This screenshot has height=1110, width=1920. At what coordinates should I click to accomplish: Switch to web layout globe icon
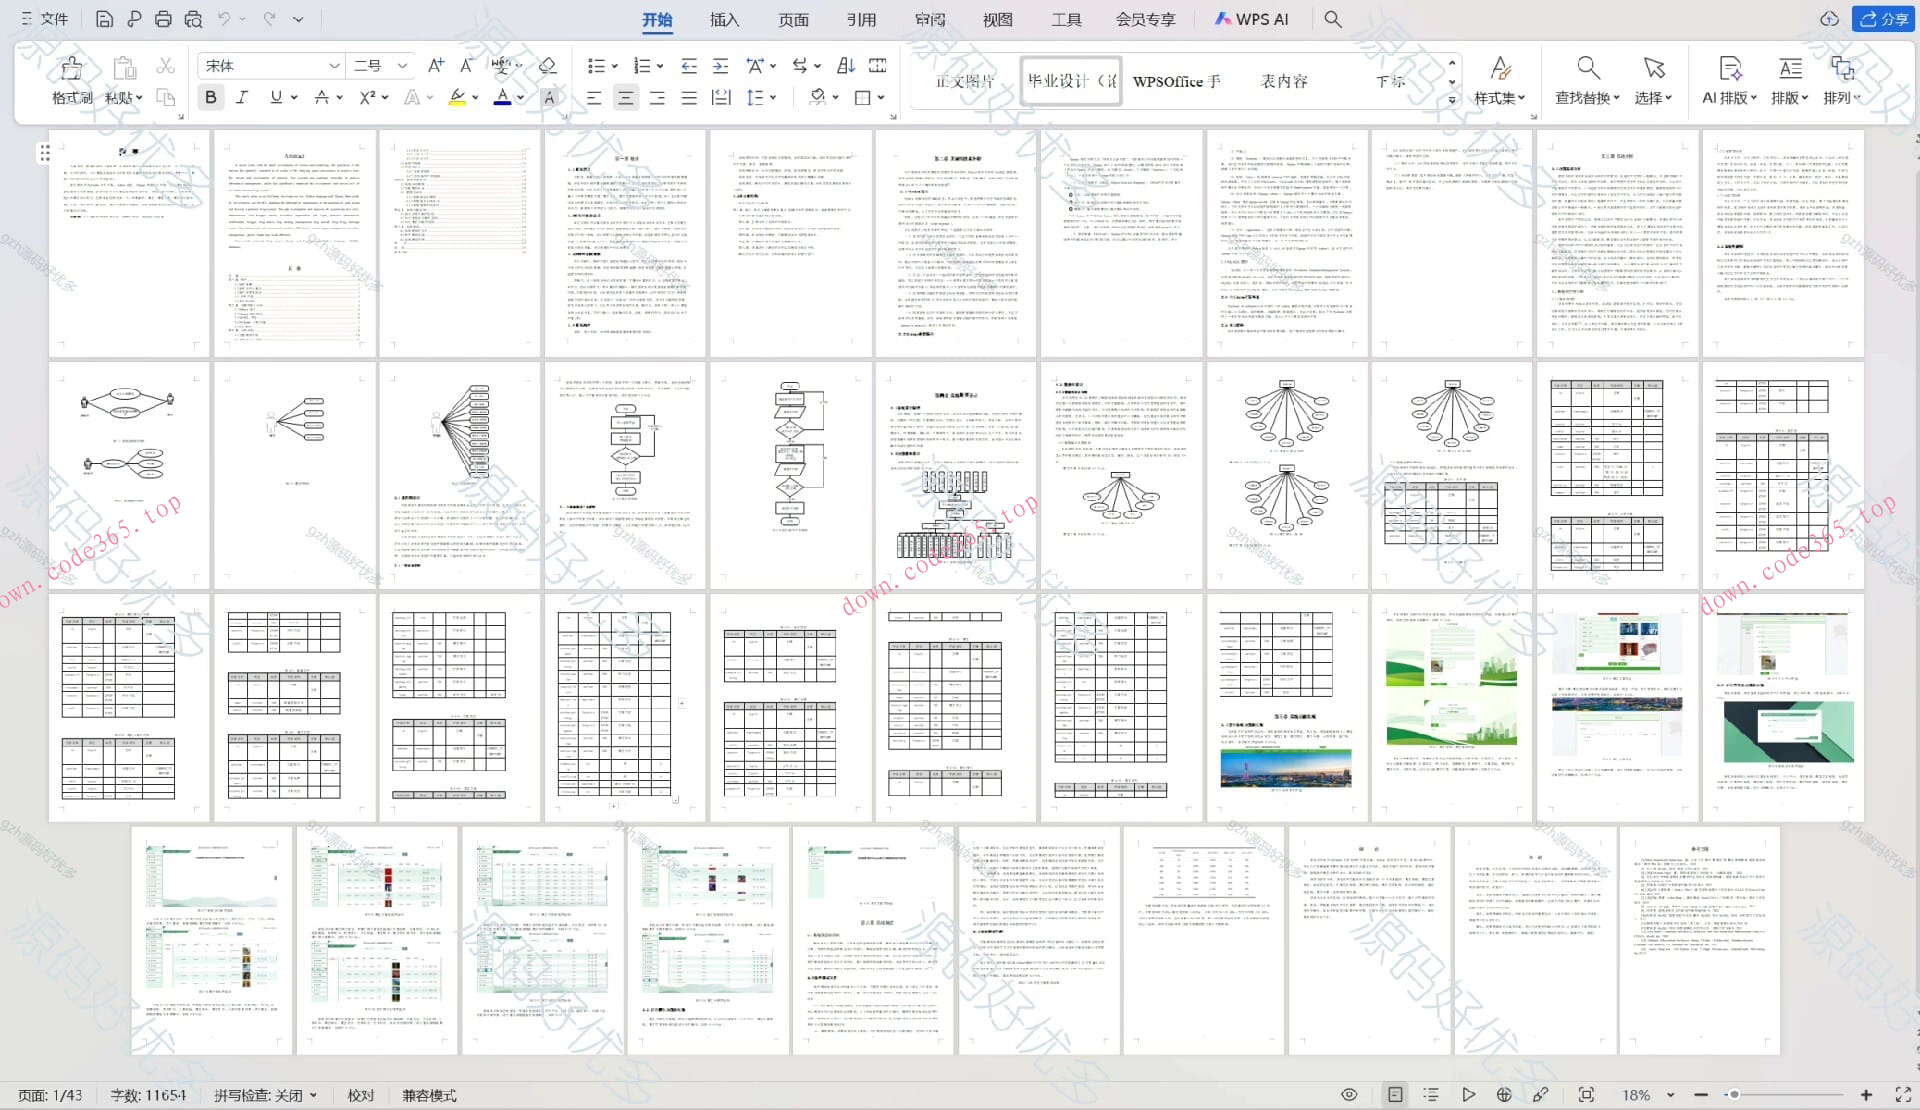pyautogui.click(x=1504, y=1095)
